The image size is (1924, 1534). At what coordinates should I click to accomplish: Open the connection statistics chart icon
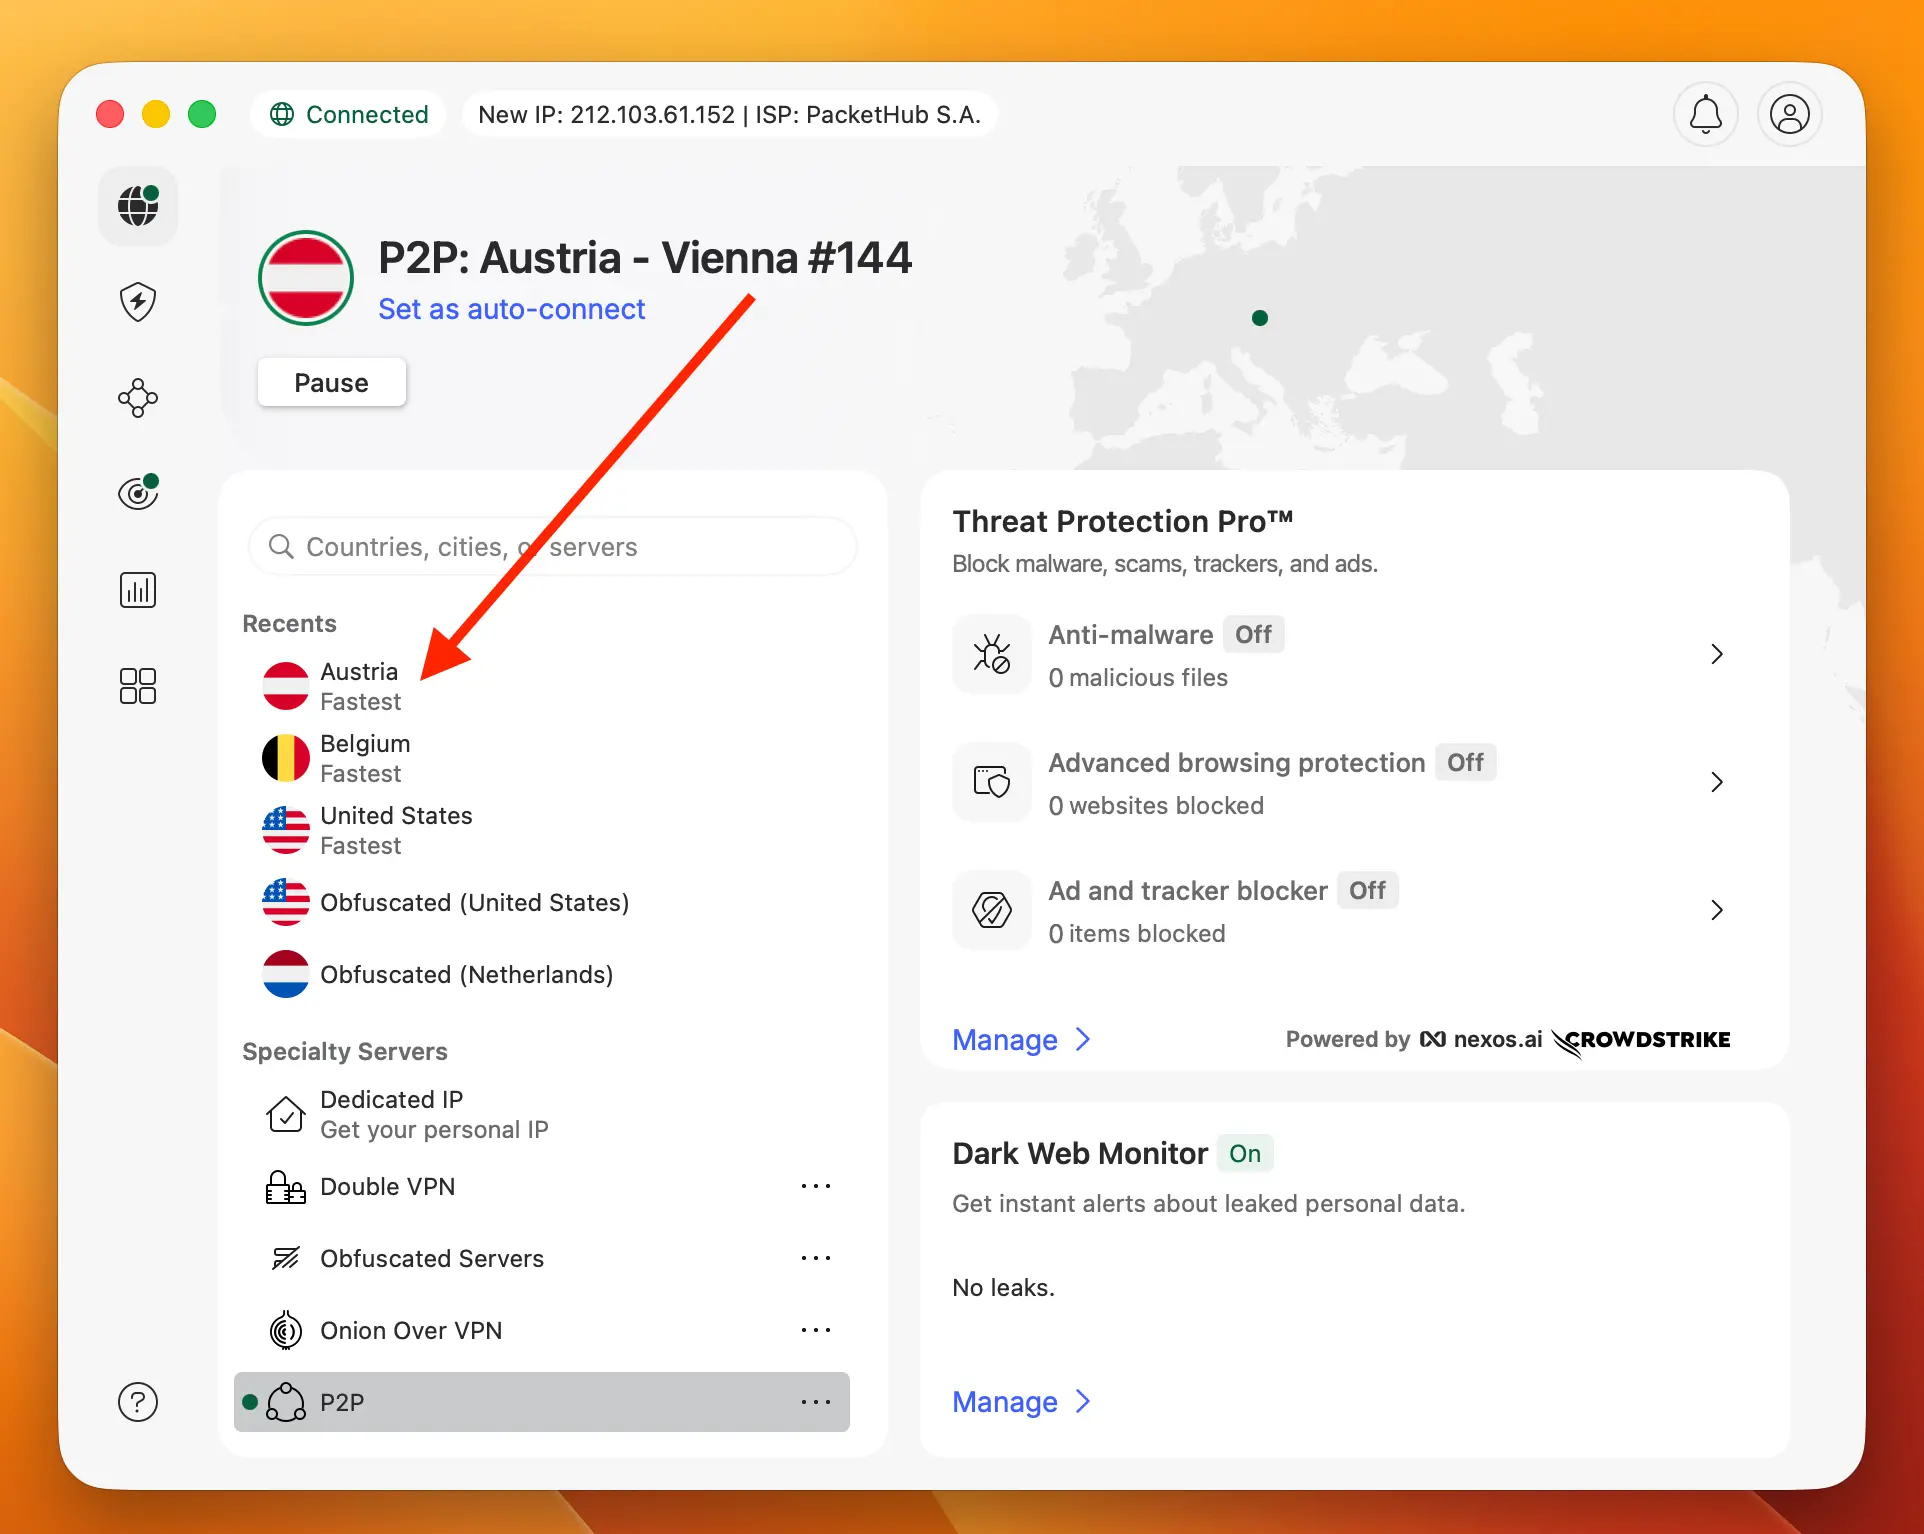click(x=137, y=589)
